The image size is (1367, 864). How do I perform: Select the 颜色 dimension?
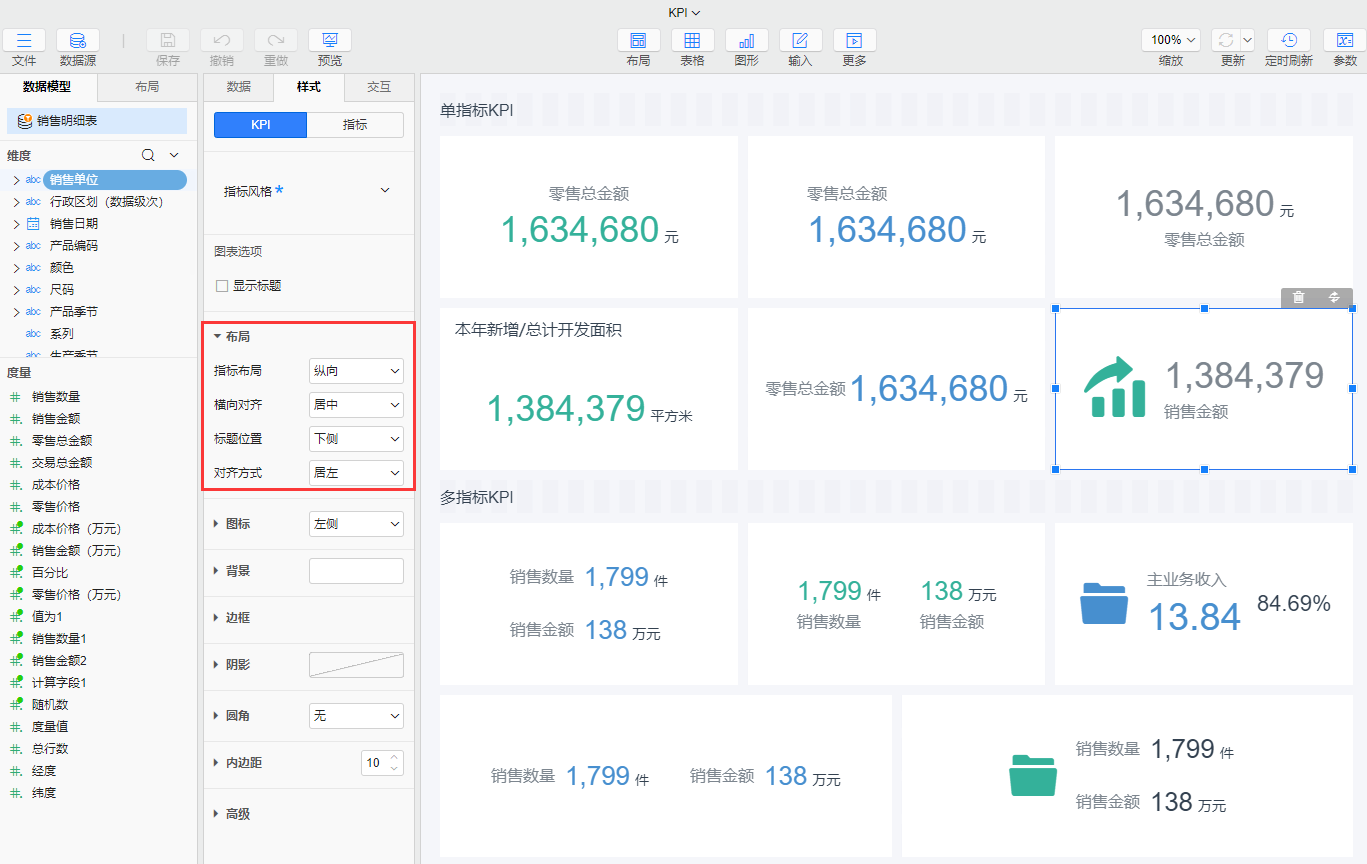point(62,268)
